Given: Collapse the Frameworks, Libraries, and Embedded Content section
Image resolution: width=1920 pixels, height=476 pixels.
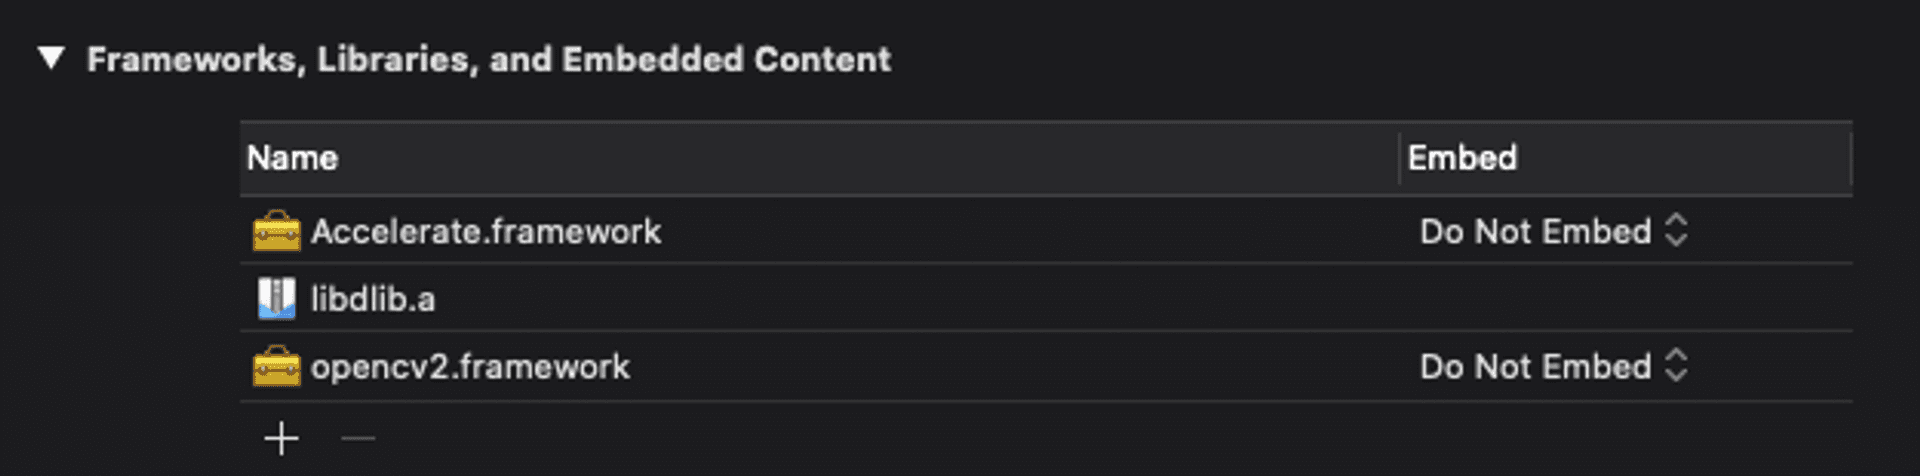Looking at the screenshot, I should [x=51, y=59].
